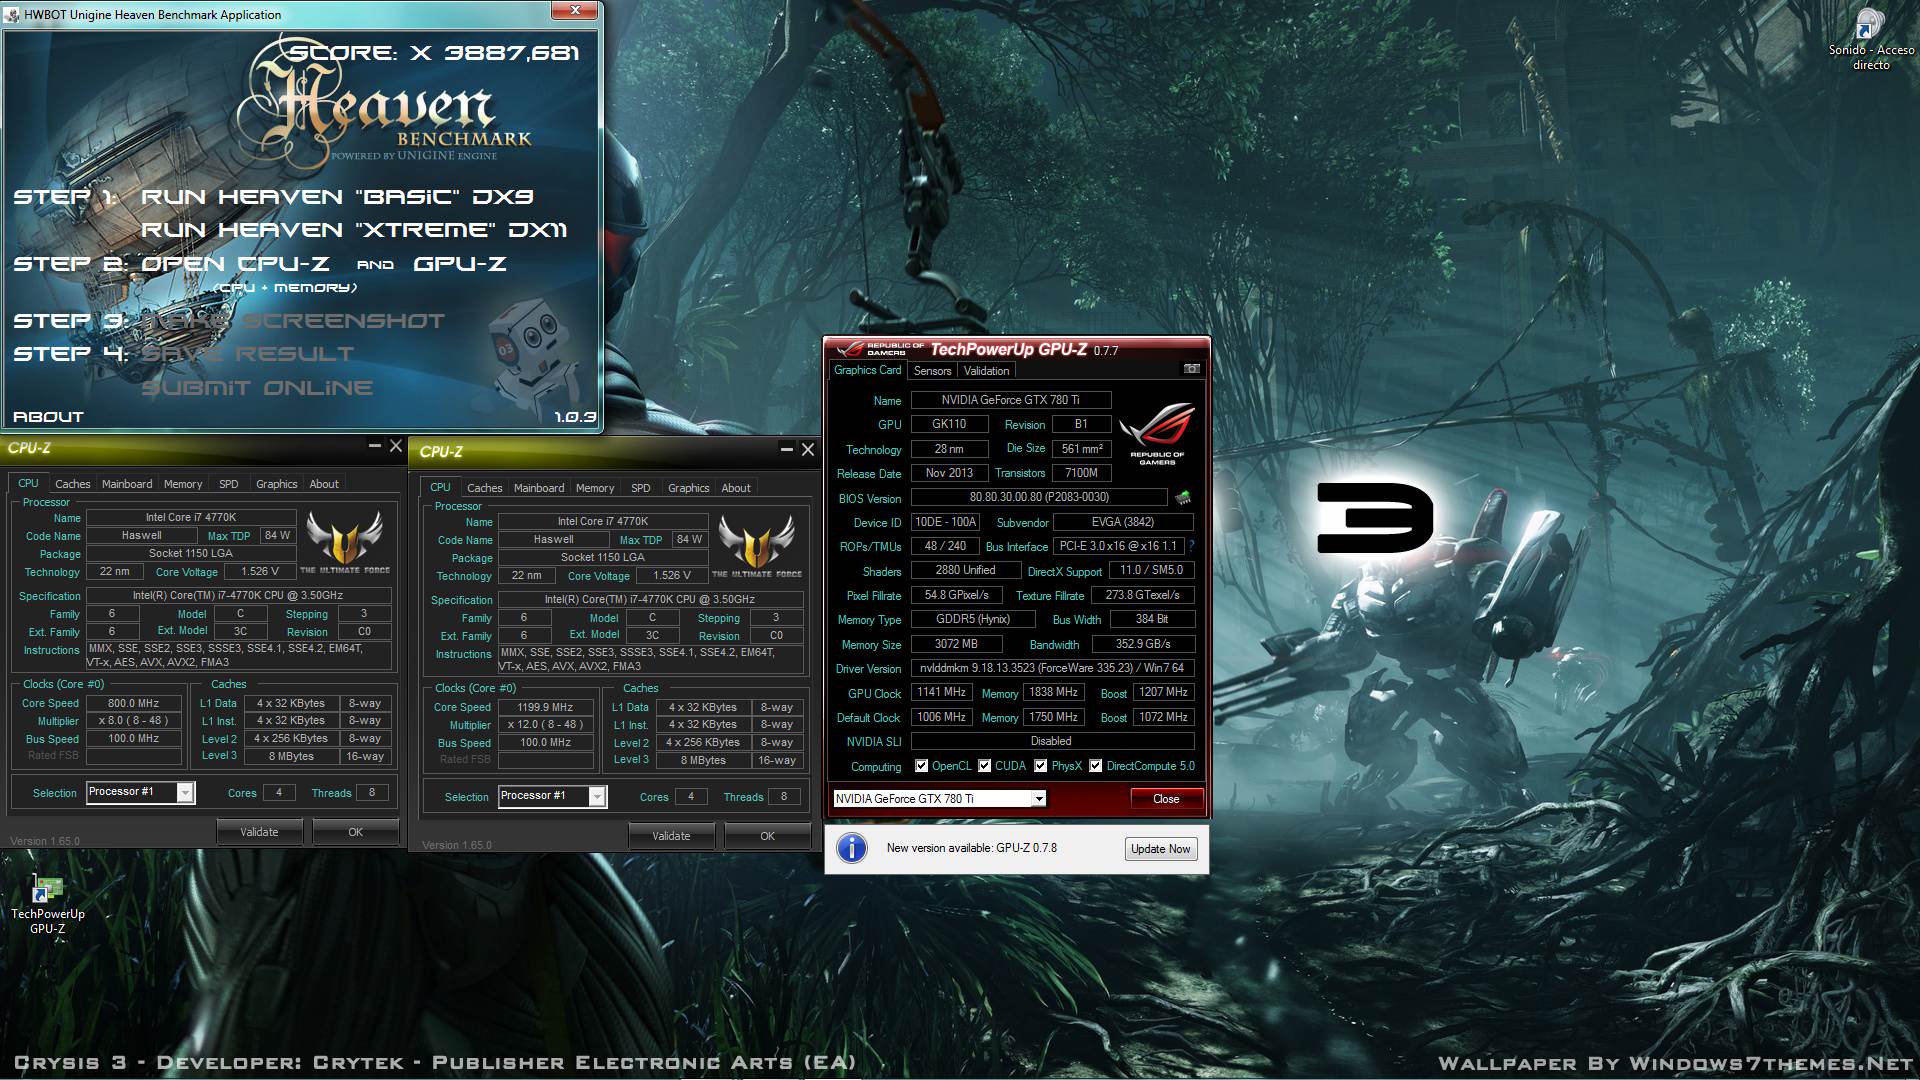Image resolution: width=1920 pixels, height=1080 pixels.
Task: Close the left CPU-Z window
Action: coord(395,446)
